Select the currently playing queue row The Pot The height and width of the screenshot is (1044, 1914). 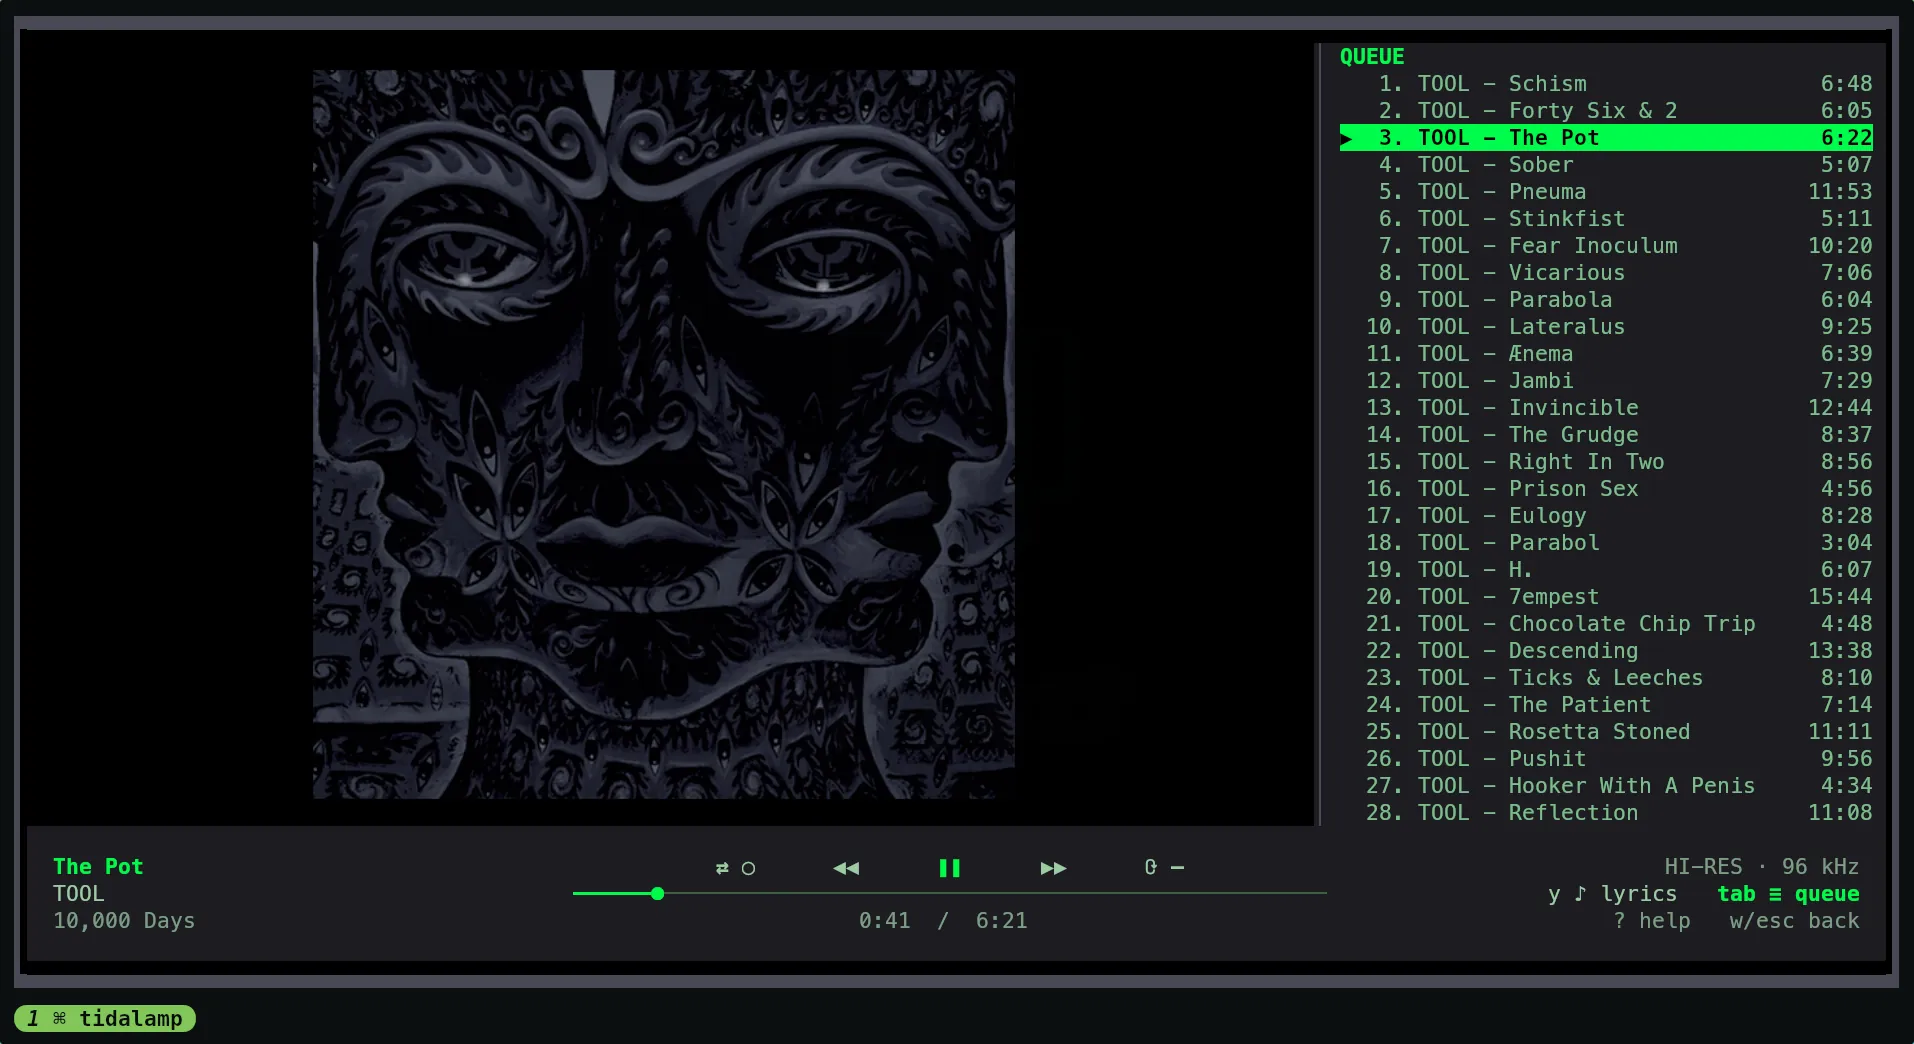[x=1606, y=138]
